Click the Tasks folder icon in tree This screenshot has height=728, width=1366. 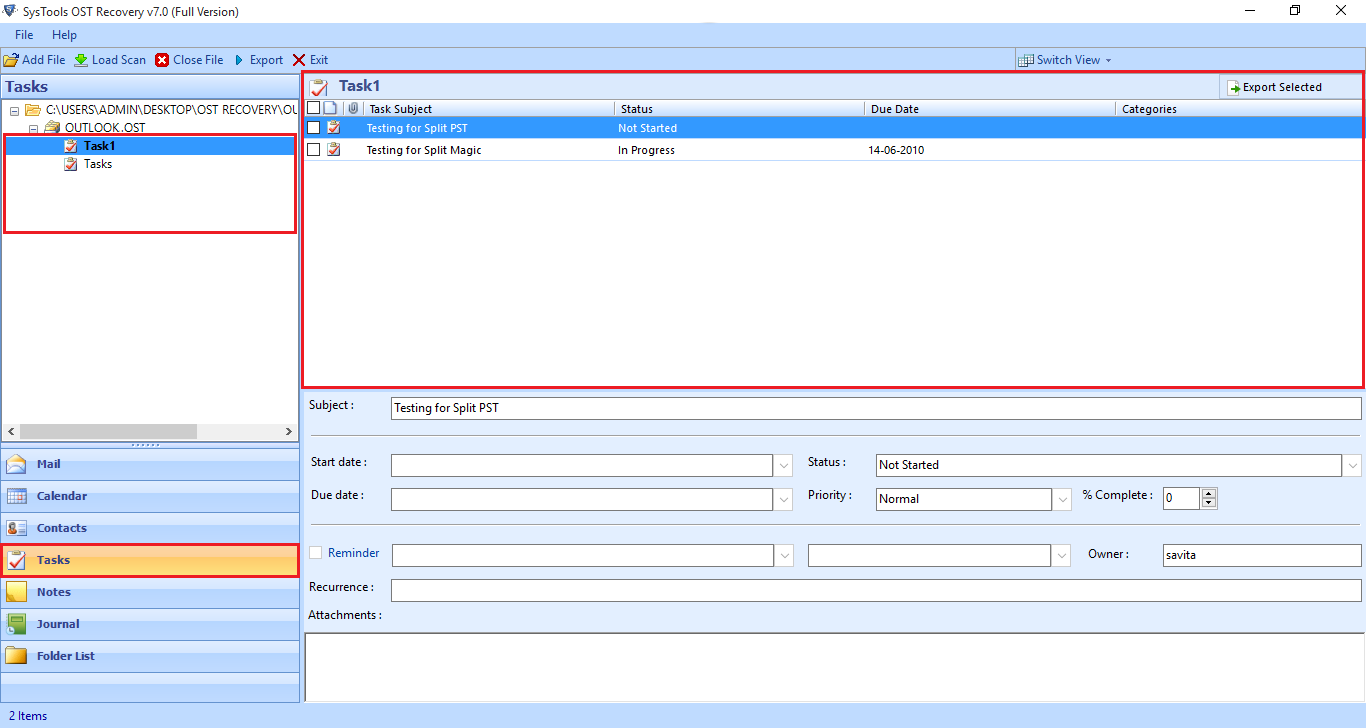coord(71,164)
